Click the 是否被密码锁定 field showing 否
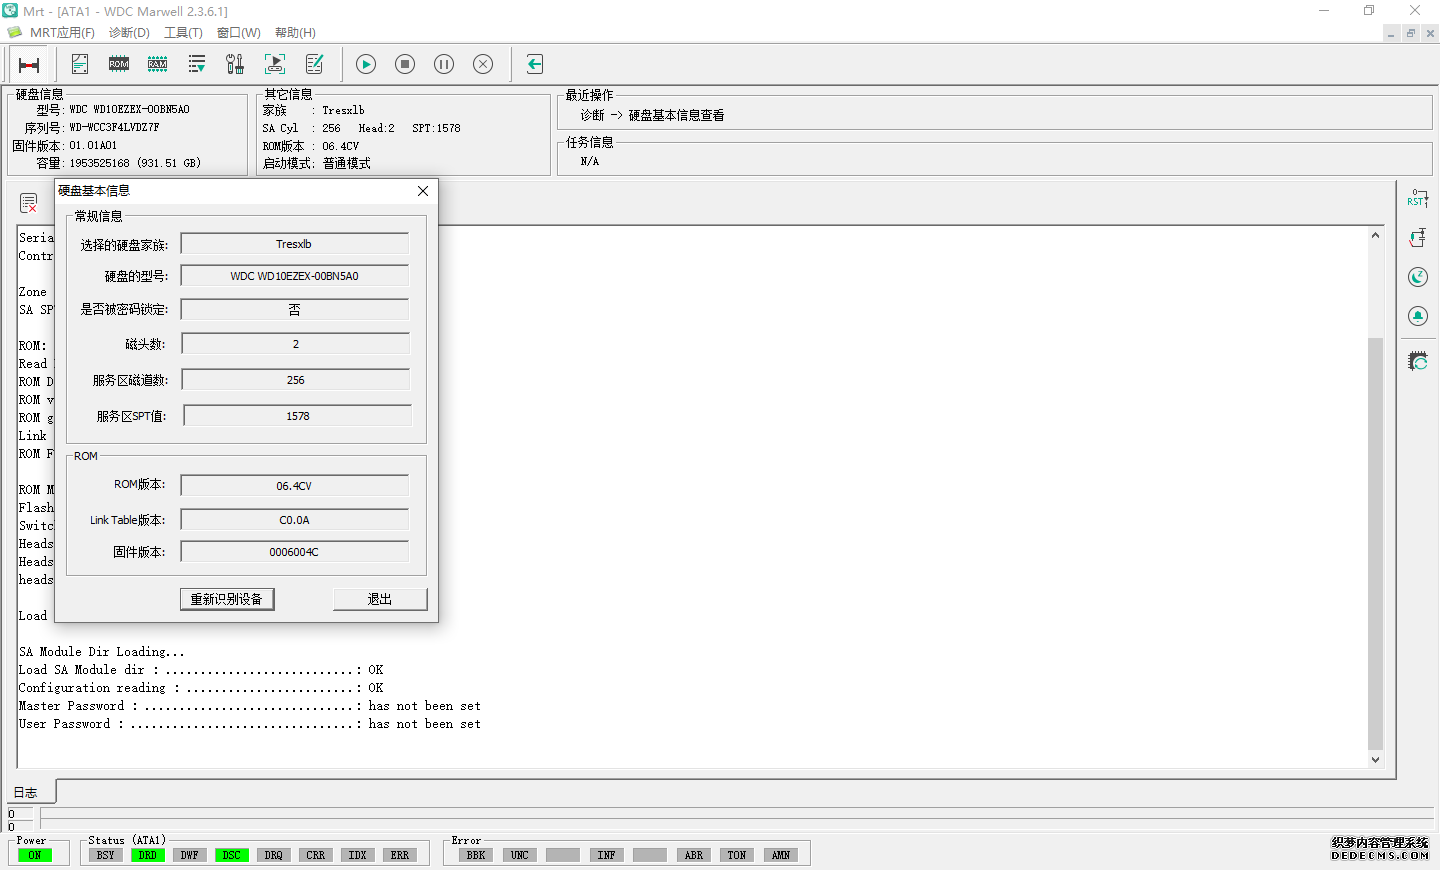Screen dimensions: 1440x870 pyautogui.click(x=294, y=310)
